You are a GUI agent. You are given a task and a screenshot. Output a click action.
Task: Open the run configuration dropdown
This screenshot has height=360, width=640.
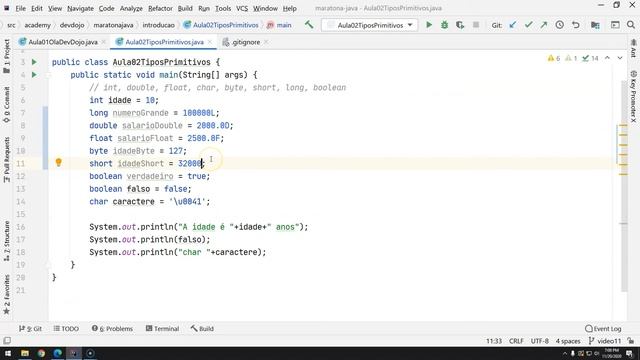370,25
